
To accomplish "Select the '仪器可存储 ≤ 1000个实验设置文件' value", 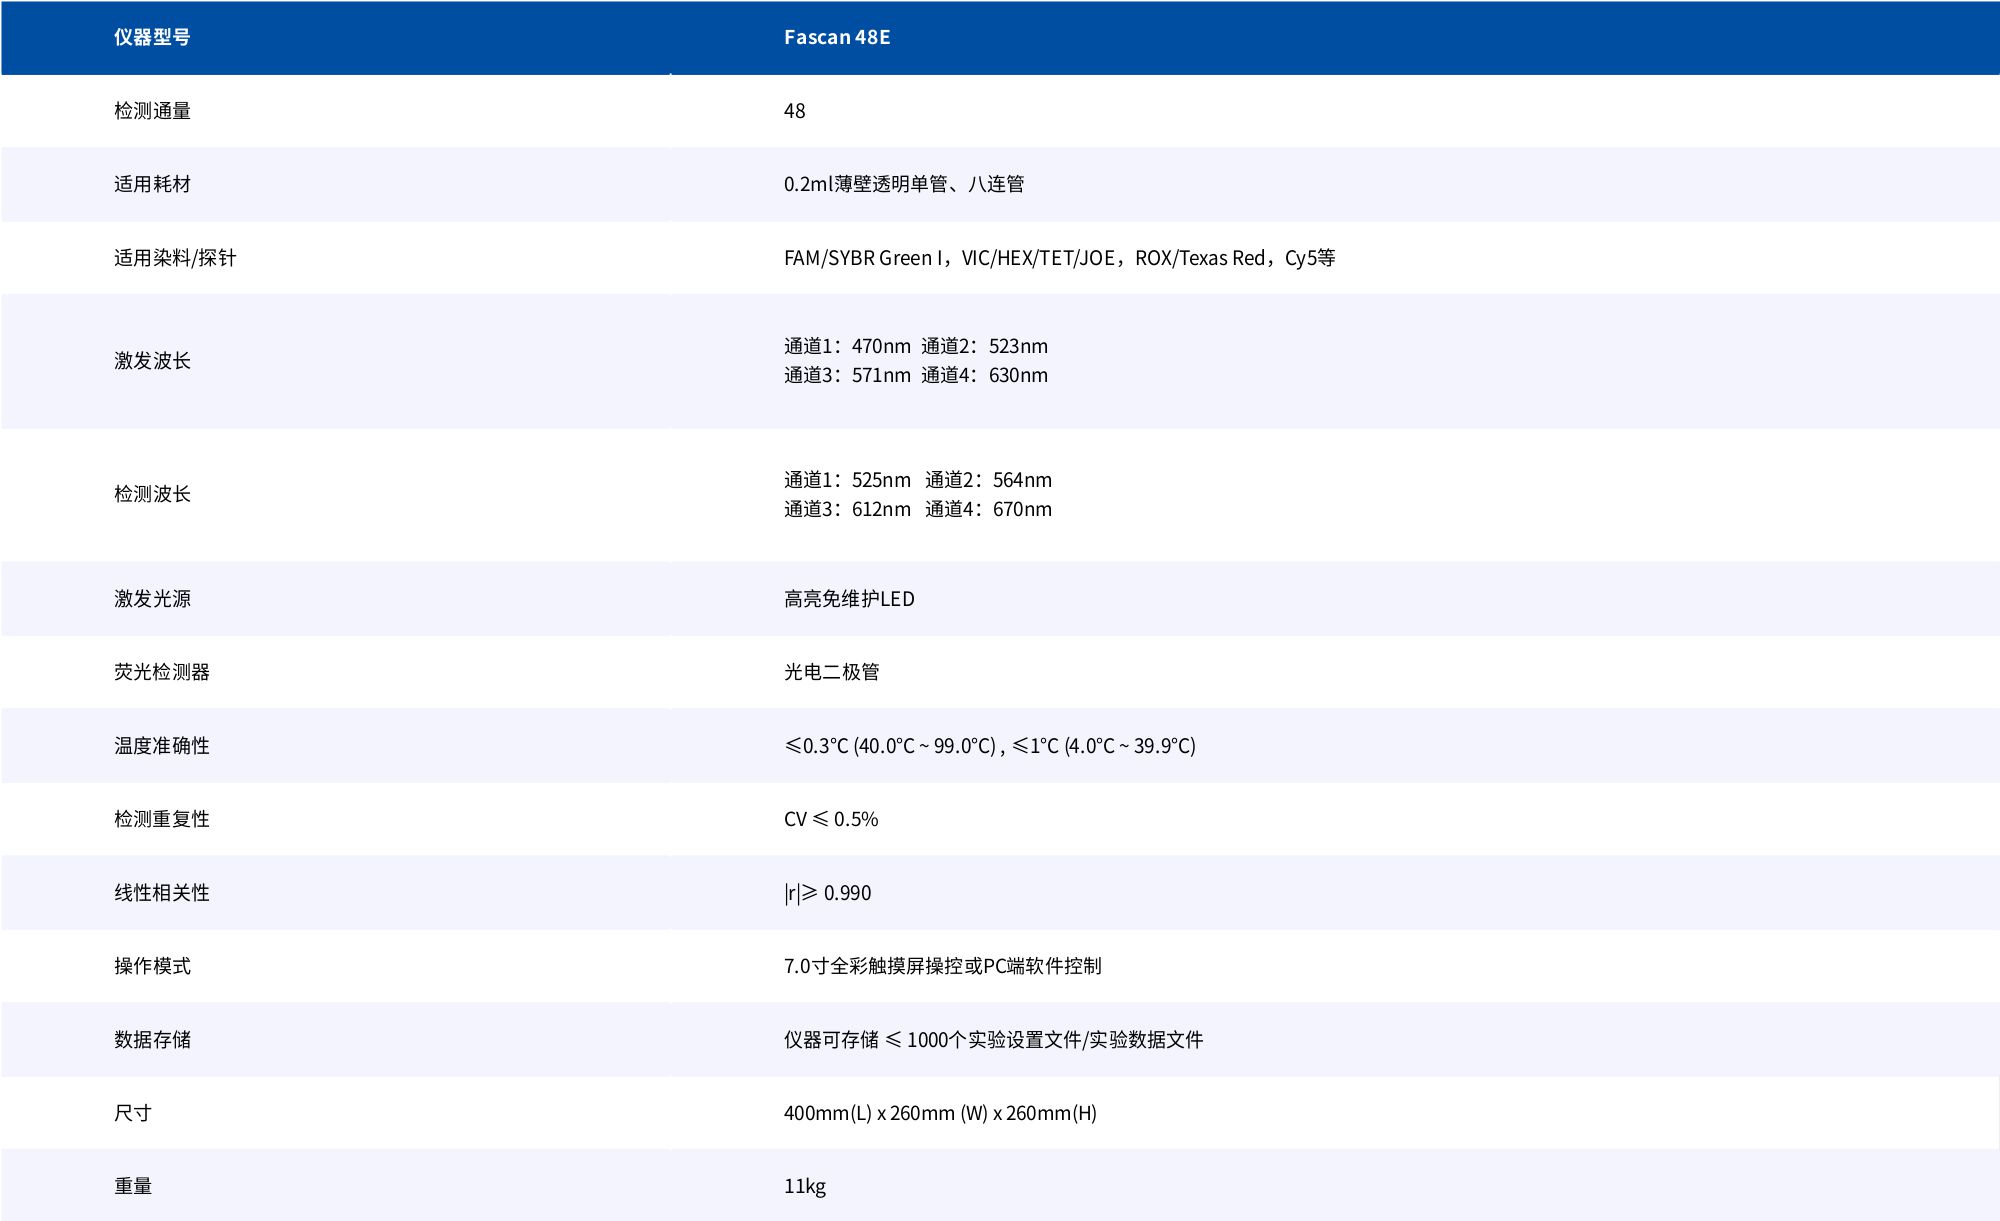I will (932, 1040).
